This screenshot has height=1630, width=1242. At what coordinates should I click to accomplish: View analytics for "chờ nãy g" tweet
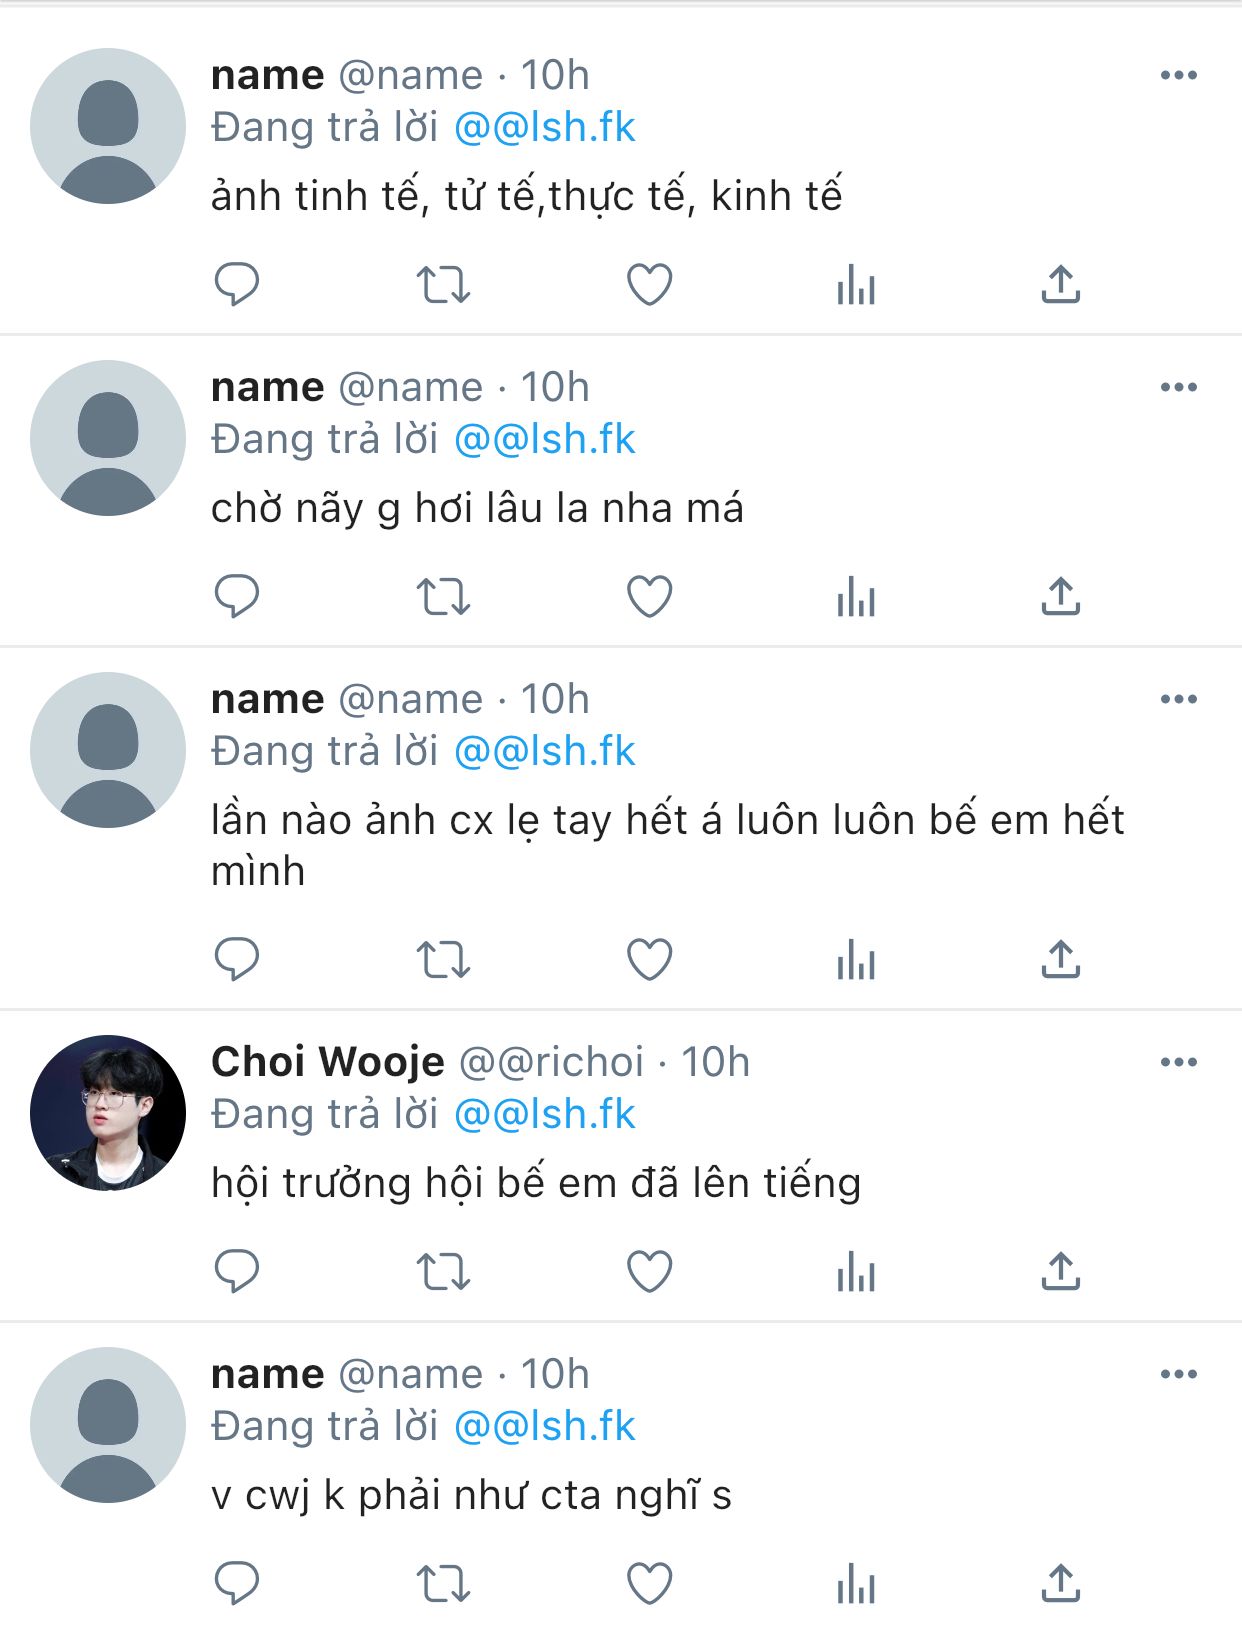[x=856, y=597]
